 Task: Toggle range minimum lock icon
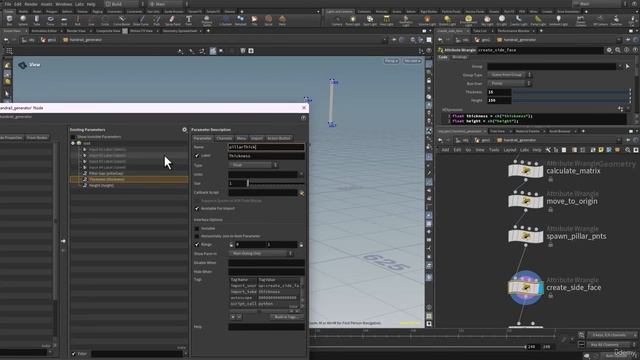[x=231, y=244]
